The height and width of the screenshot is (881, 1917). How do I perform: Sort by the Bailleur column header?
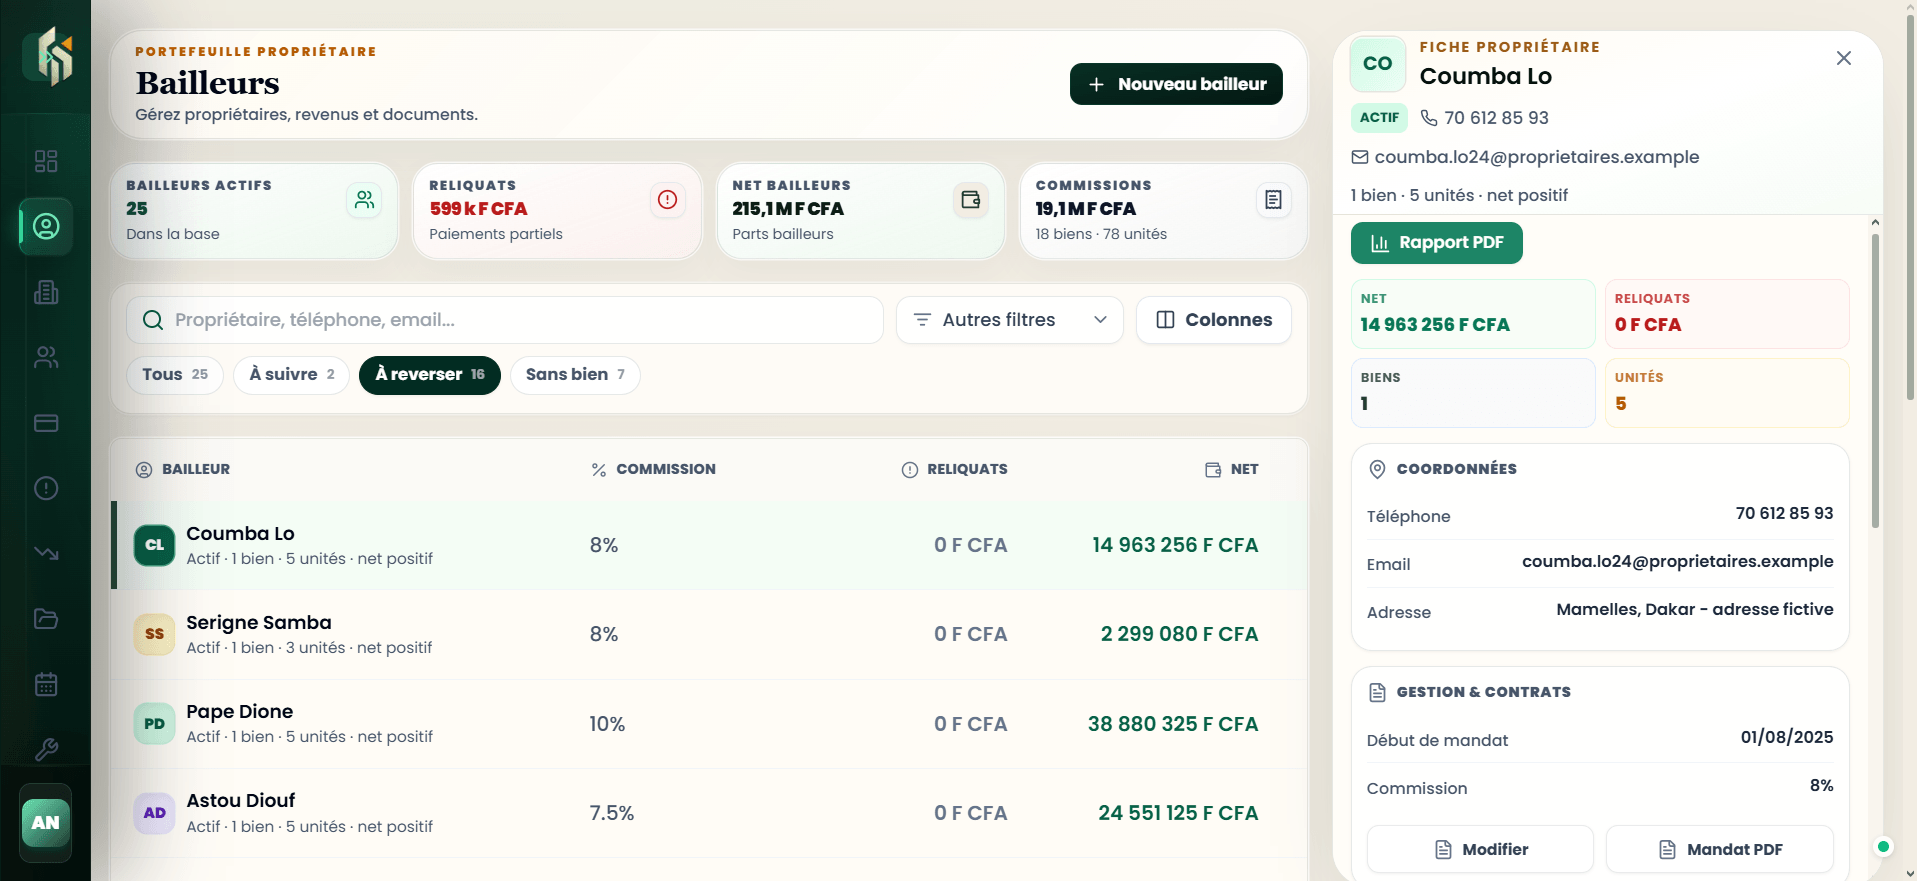[x=183, y=469]
